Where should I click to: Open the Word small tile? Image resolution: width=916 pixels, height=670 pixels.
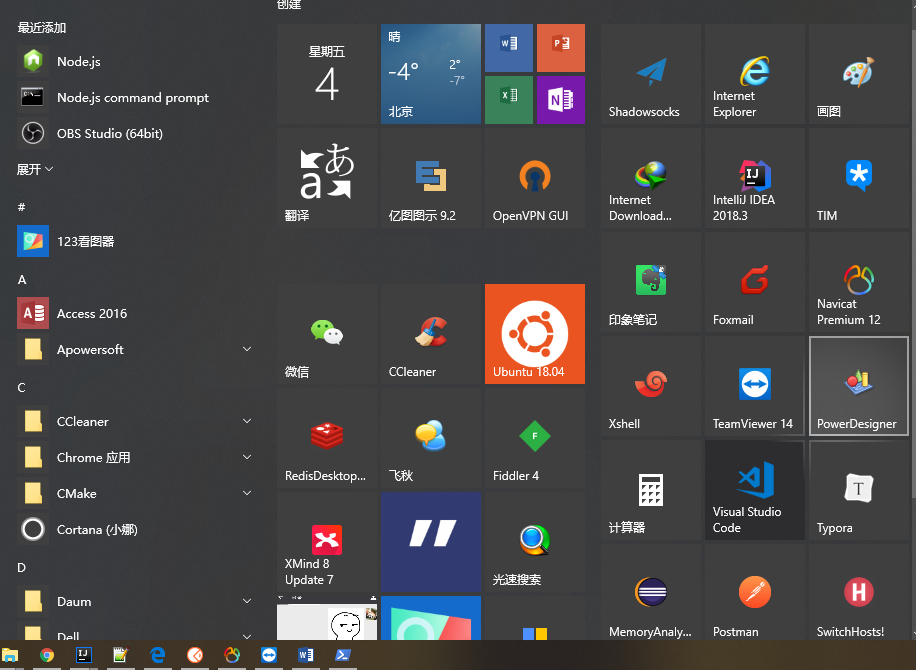pyautogui.click(x=509, y=48)
